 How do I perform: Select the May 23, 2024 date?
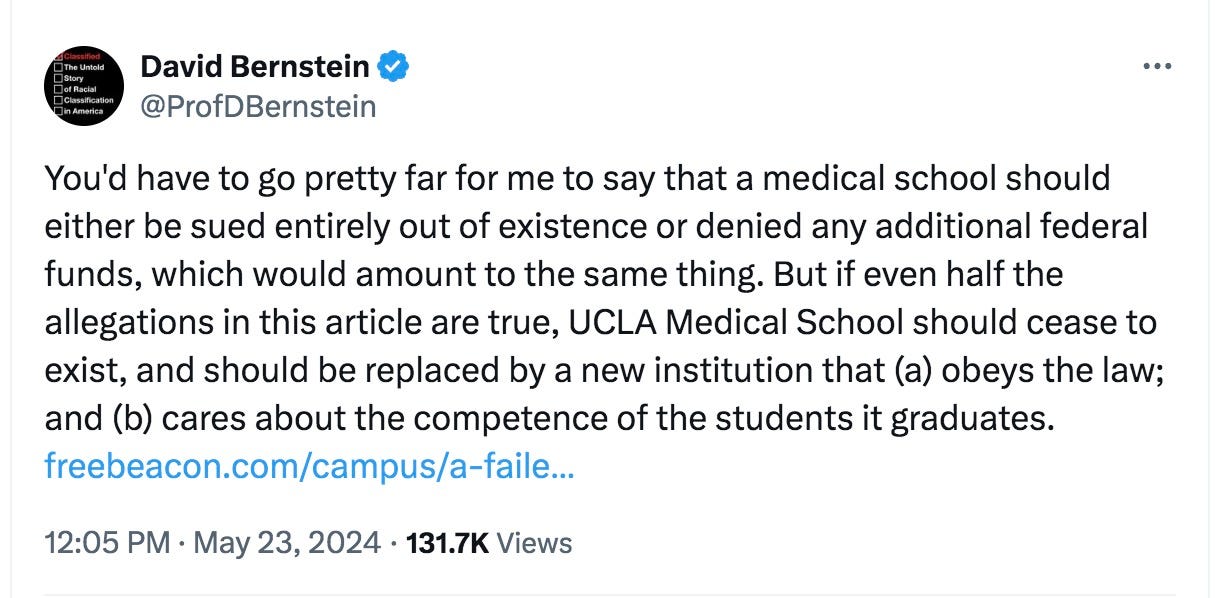288,543
